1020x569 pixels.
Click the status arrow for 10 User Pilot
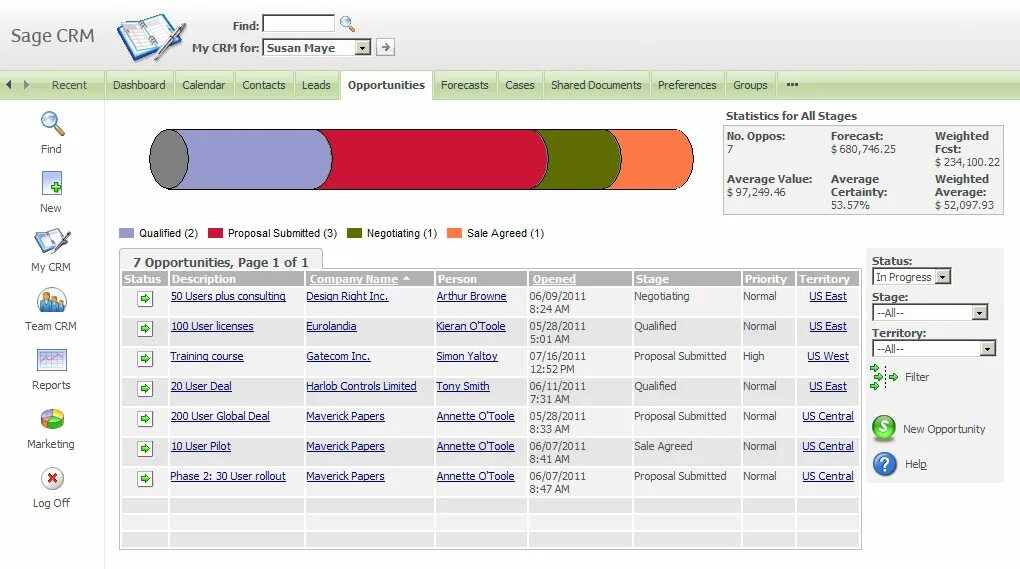click(x=145, y=449)
